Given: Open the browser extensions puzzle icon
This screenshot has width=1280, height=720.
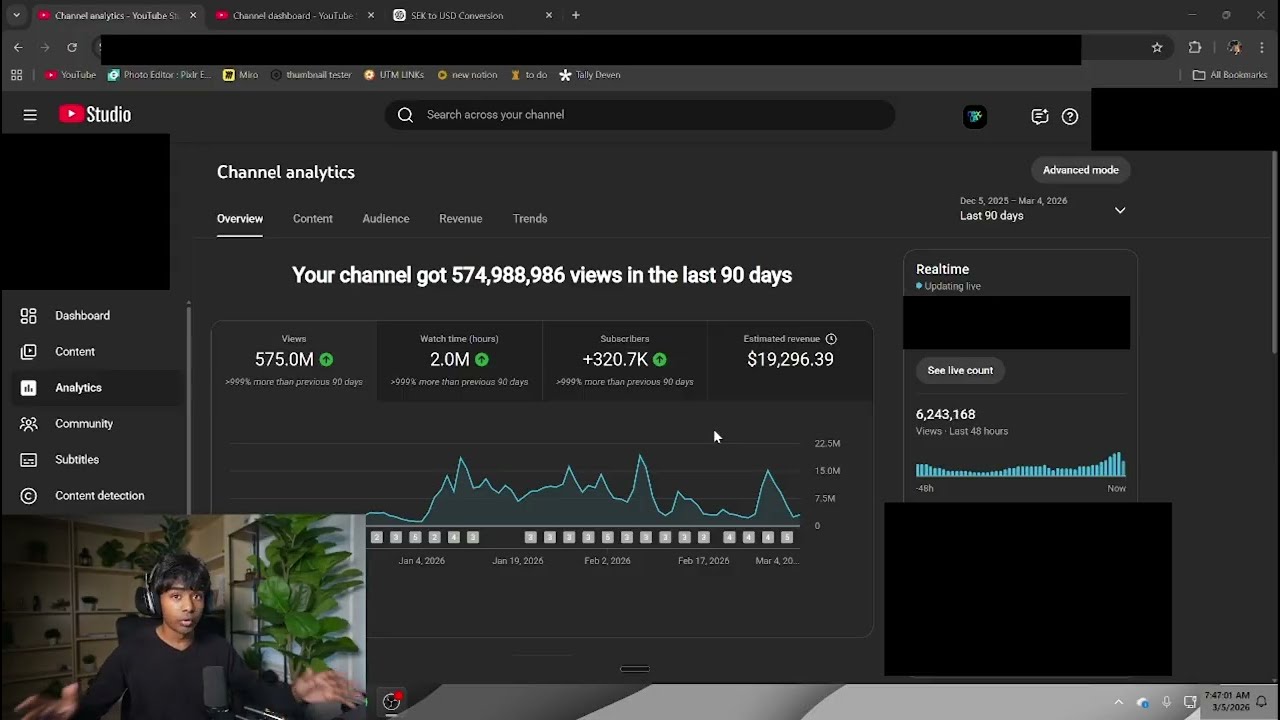Looking at the screenshot, I should pyautogui.click(x=1195, y=47).
